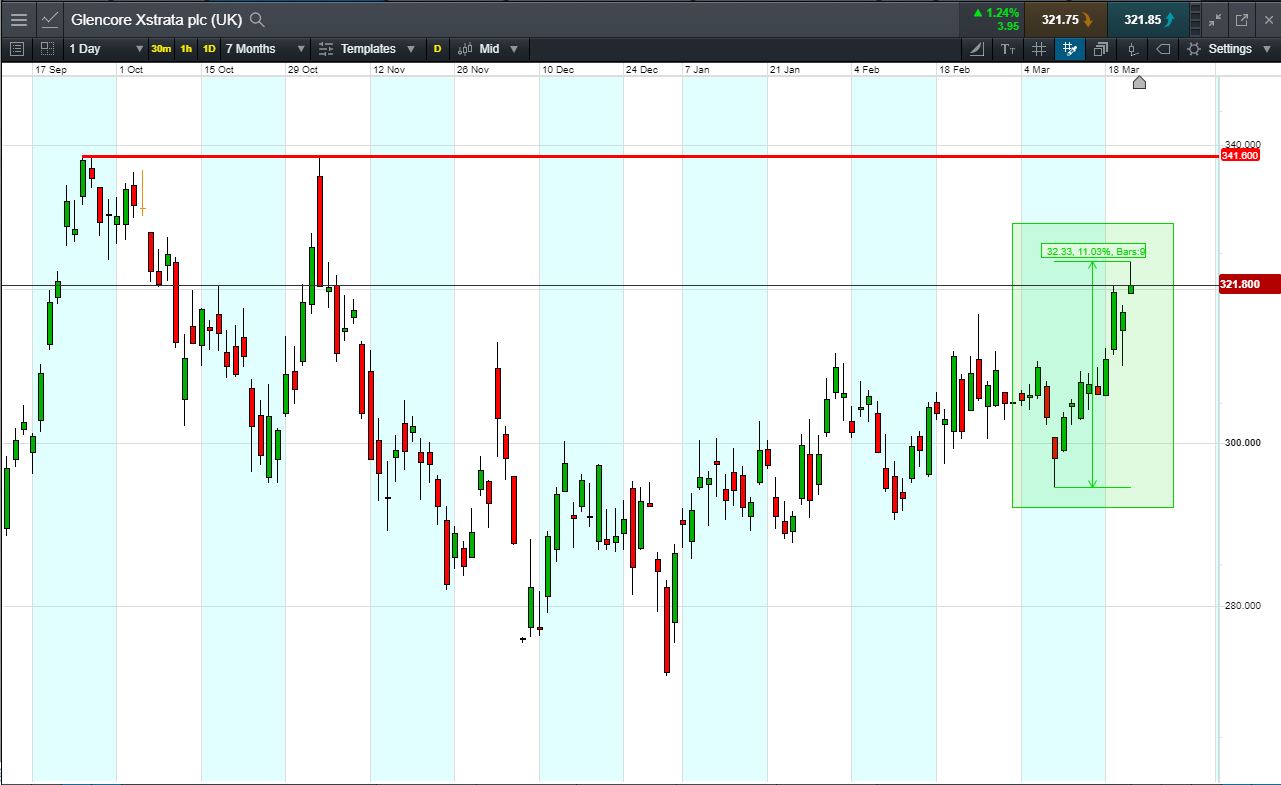The image size is (1281, 785).
Task: Select the red horizontal resistance line
Action: pos(650,157)
